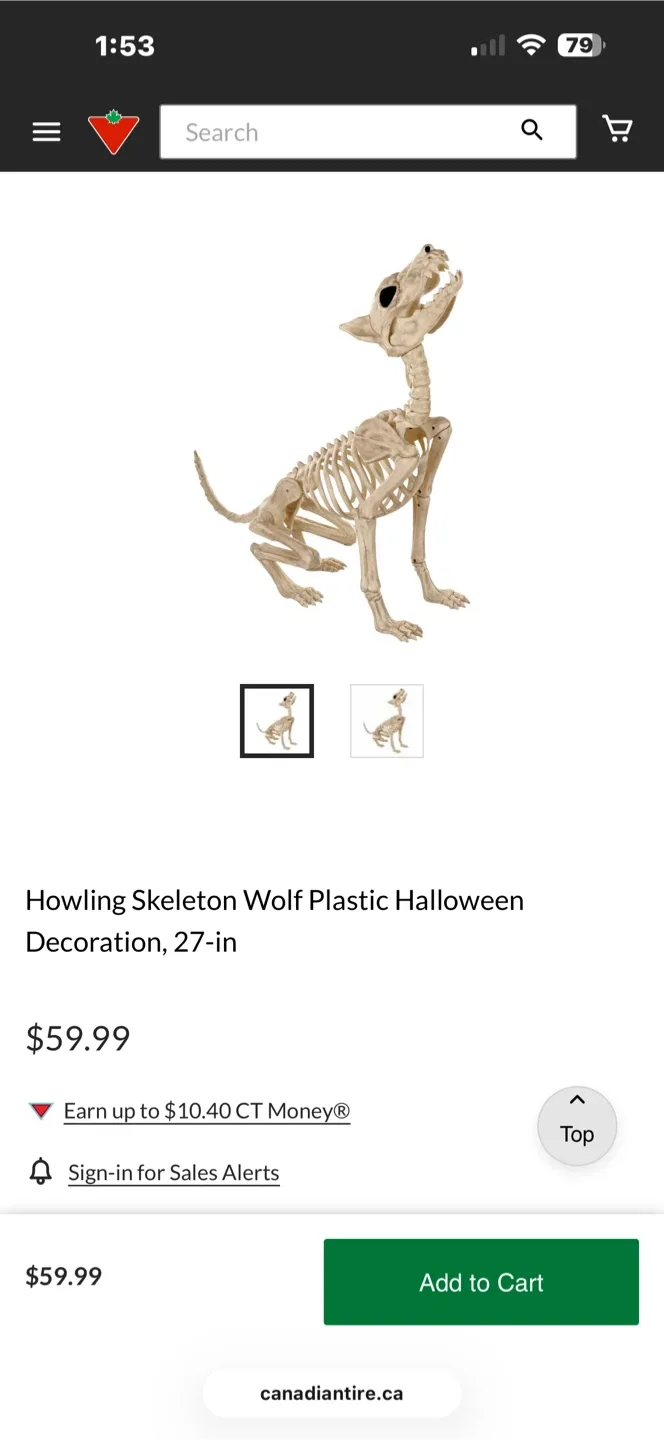Tap the canadiantire.ca address pill
664x1440 pixels.
tap(332, 1393)
